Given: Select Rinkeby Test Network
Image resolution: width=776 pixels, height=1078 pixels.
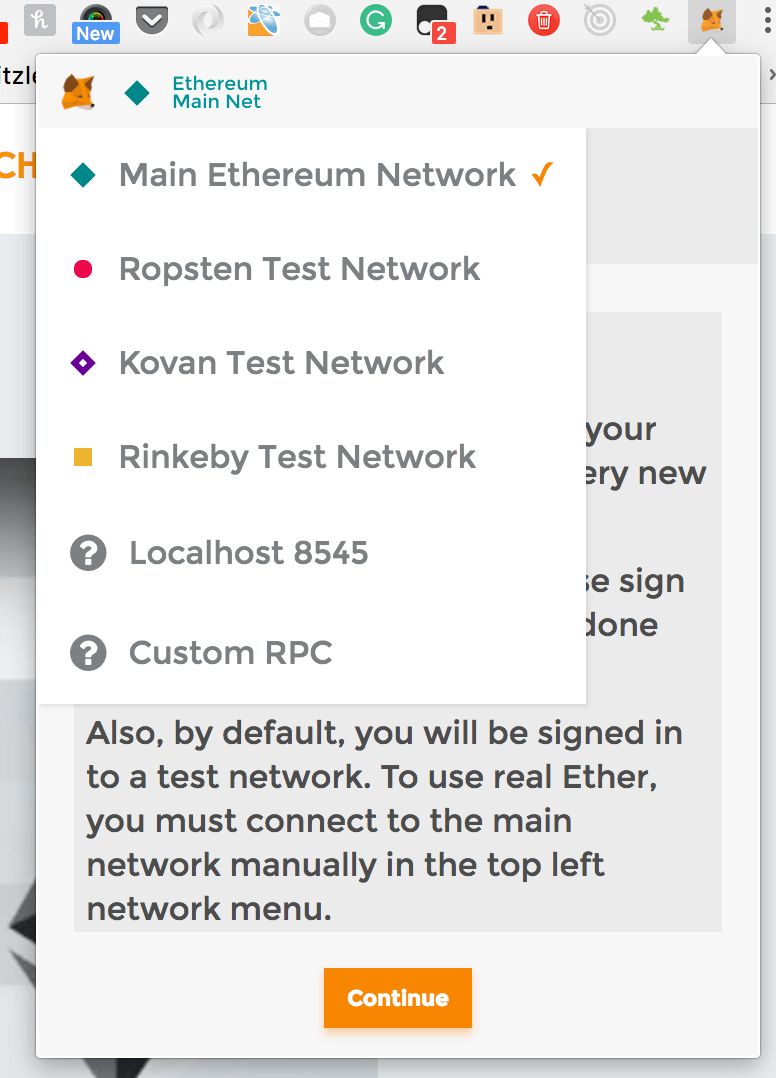Looking at the screenshot, I should 311,456.
